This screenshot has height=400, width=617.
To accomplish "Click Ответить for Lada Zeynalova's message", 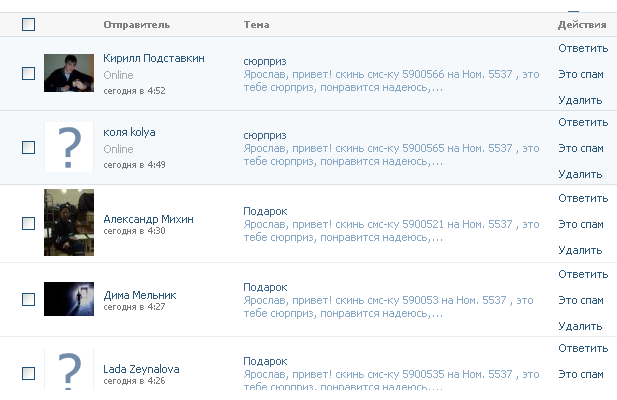I will click(583, 348).
